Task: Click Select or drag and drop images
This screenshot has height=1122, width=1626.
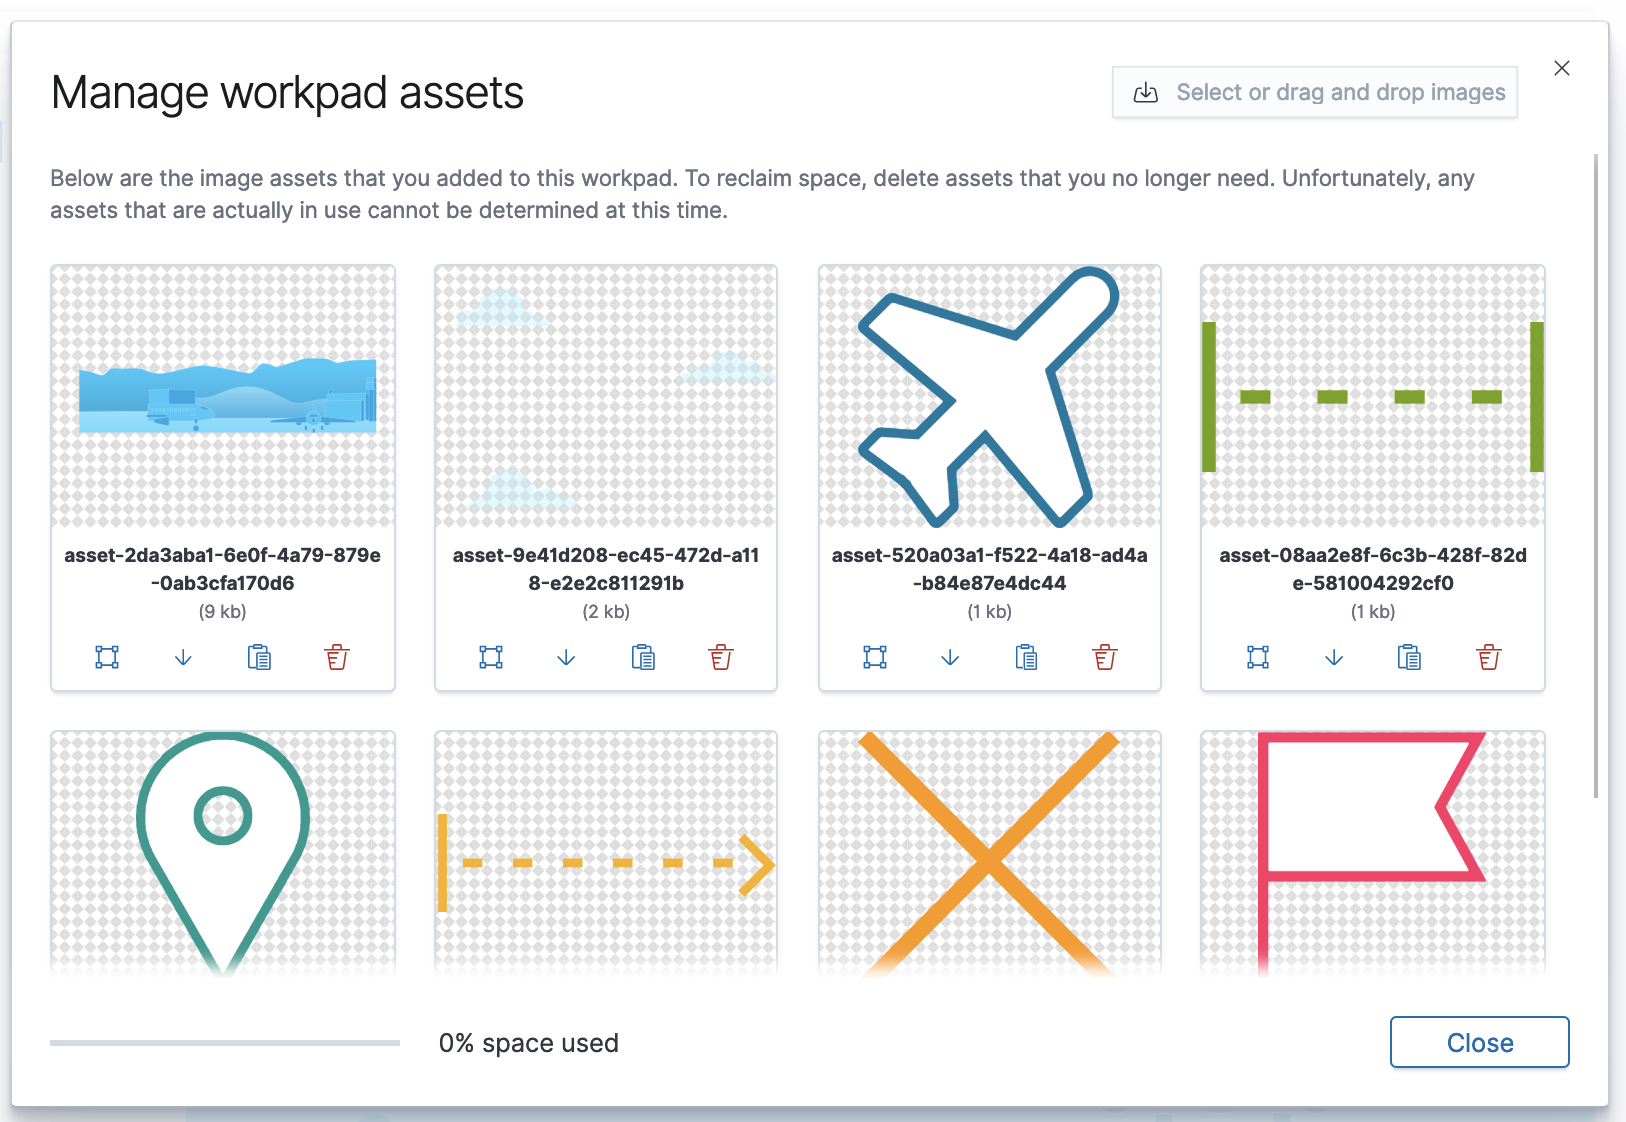Action: click(1314, 92)
